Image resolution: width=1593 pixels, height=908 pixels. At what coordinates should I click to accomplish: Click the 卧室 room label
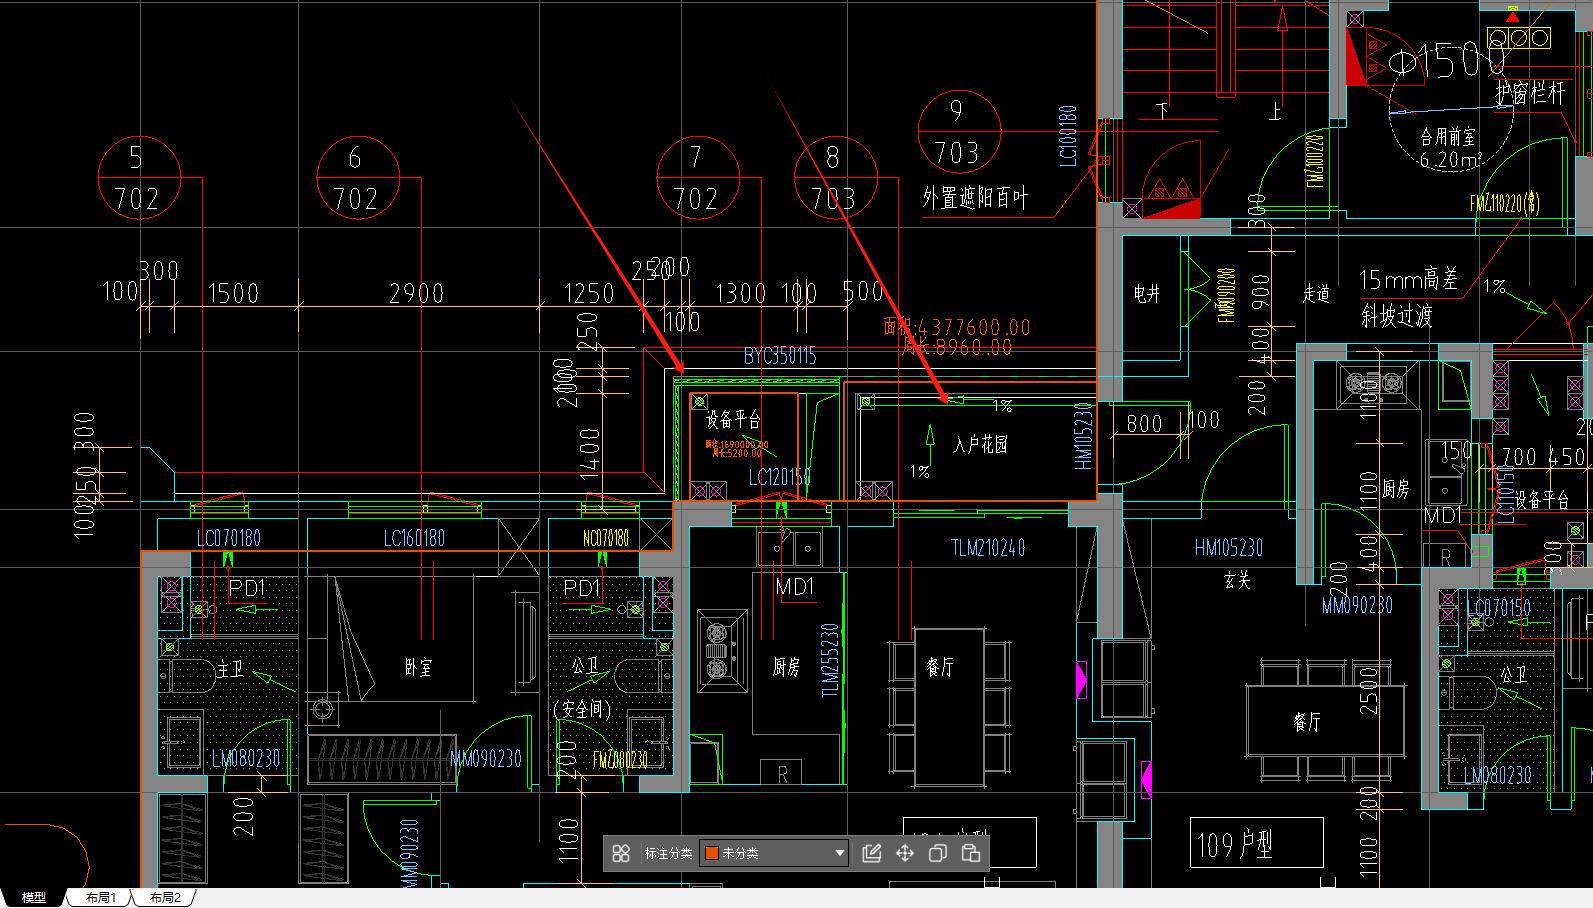(419, 667)
